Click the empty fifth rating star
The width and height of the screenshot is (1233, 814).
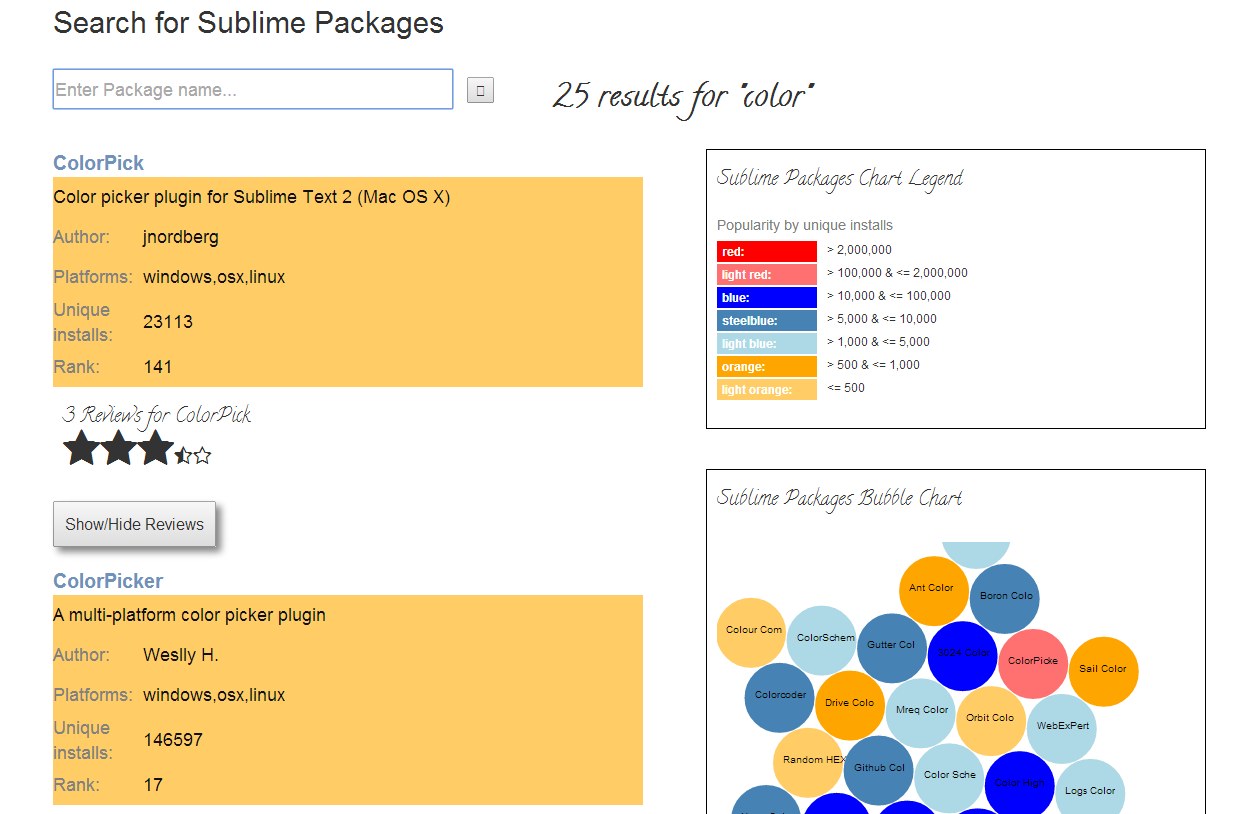pos(202,456)
